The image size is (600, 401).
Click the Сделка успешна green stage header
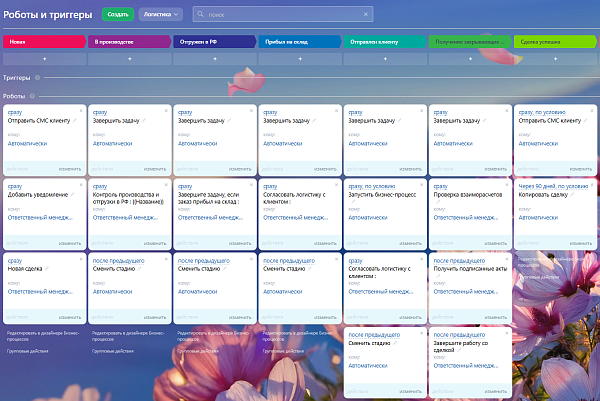tap(555, 42)
